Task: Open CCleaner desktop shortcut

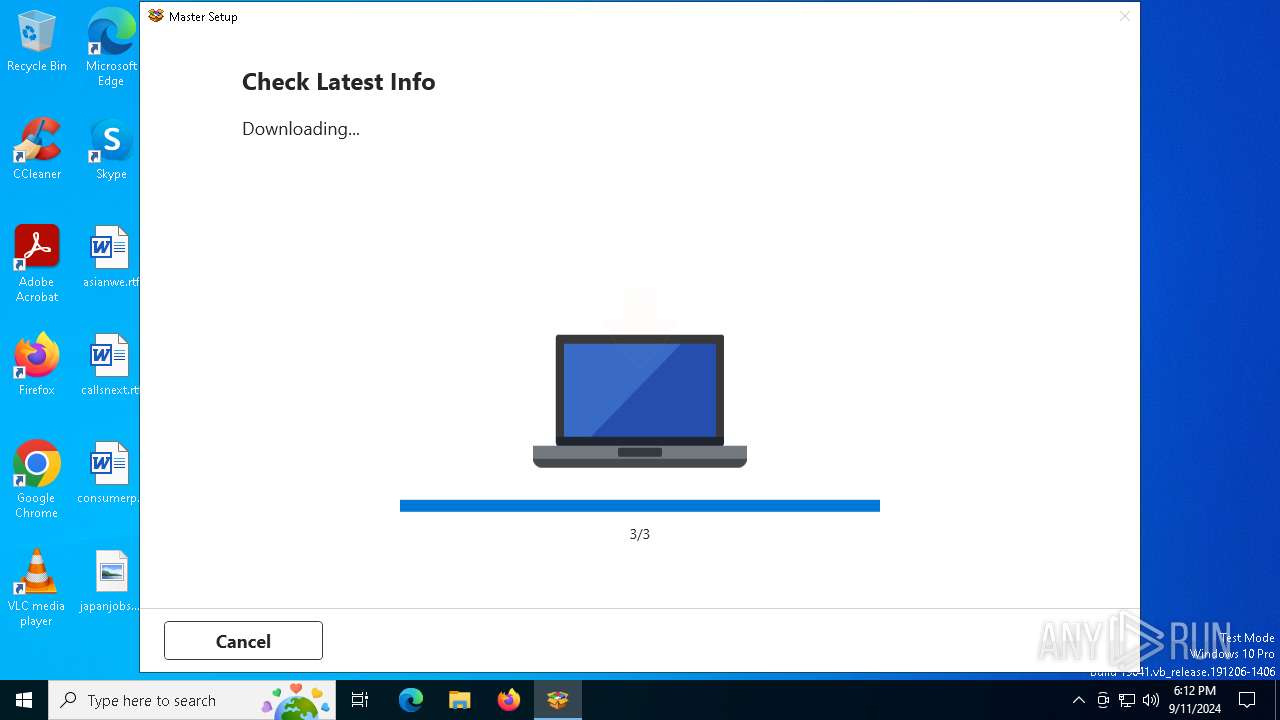Action: click(x=37, y=149)
